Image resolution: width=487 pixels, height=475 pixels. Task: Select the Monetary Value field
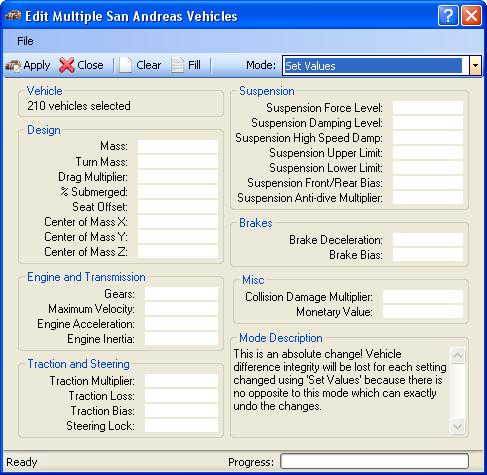point(423,312)
